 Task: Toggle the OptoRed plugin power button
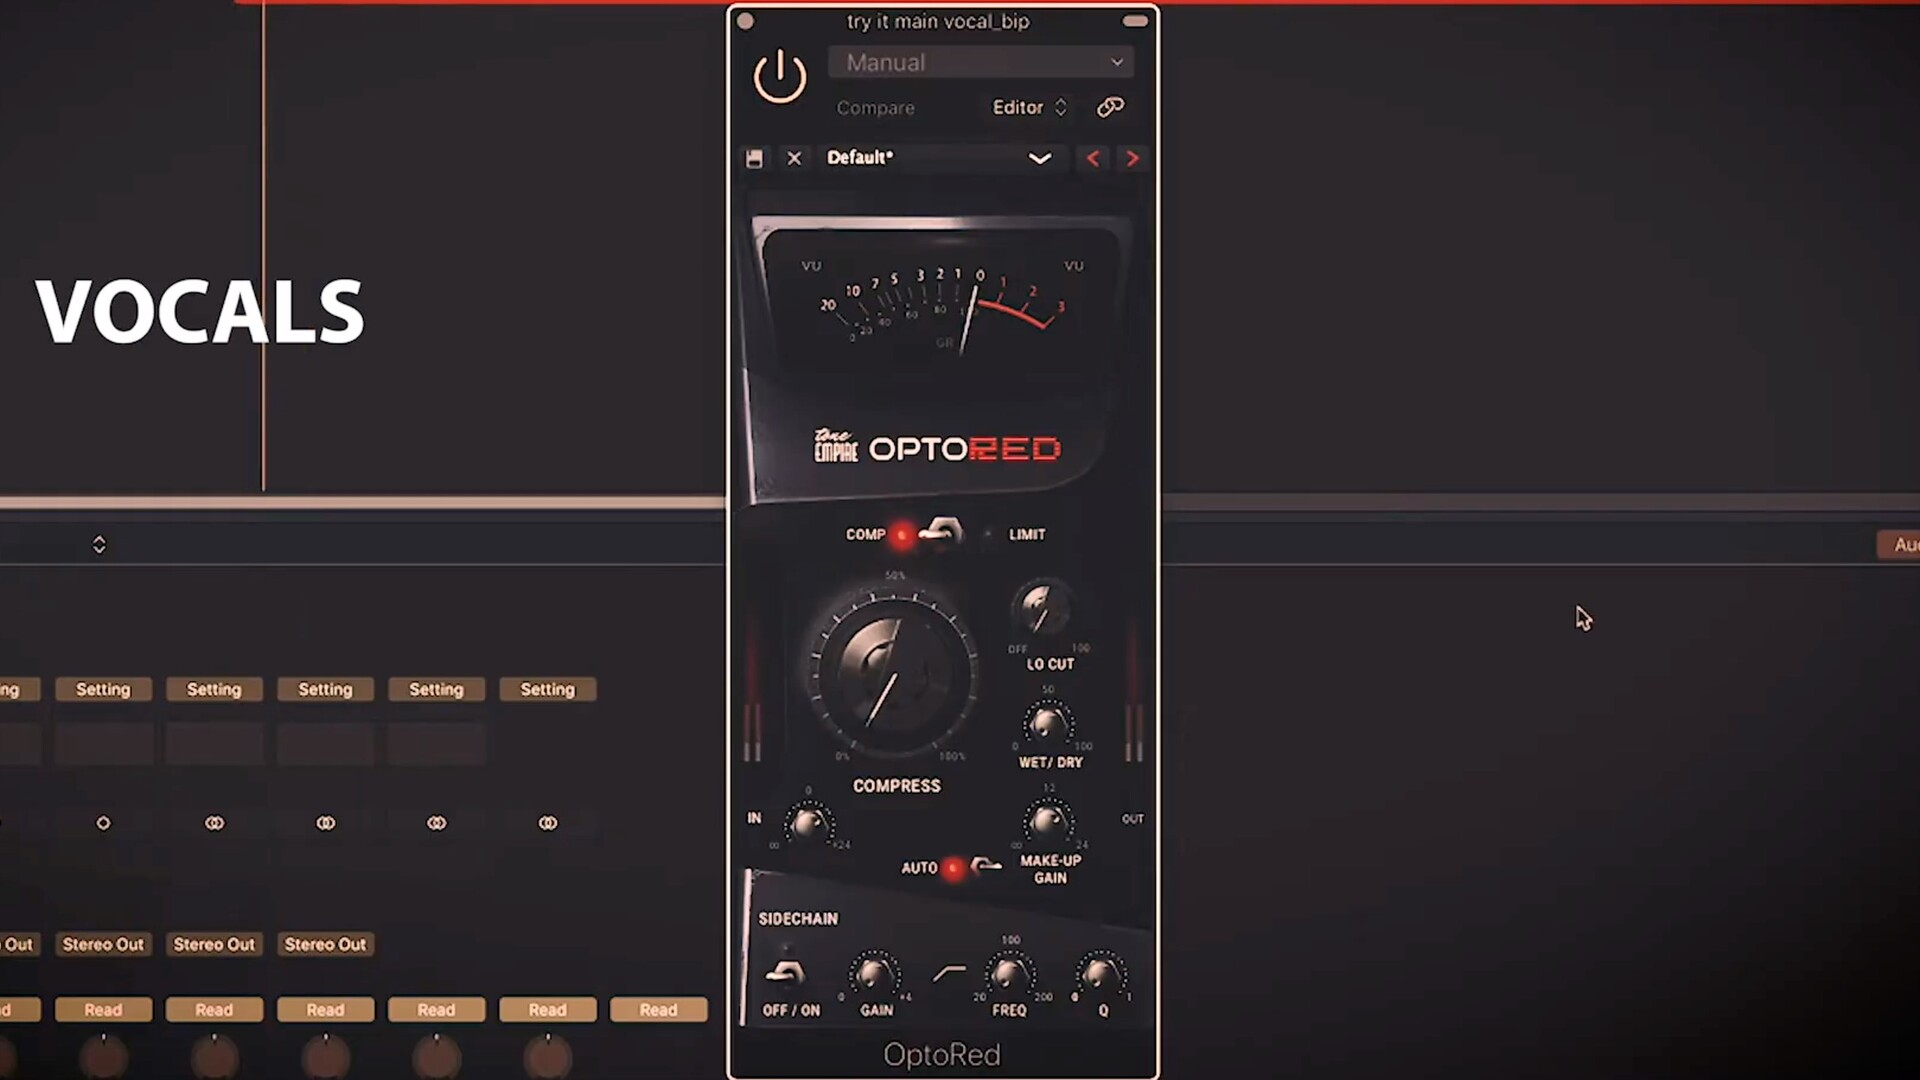pos(780,77)
